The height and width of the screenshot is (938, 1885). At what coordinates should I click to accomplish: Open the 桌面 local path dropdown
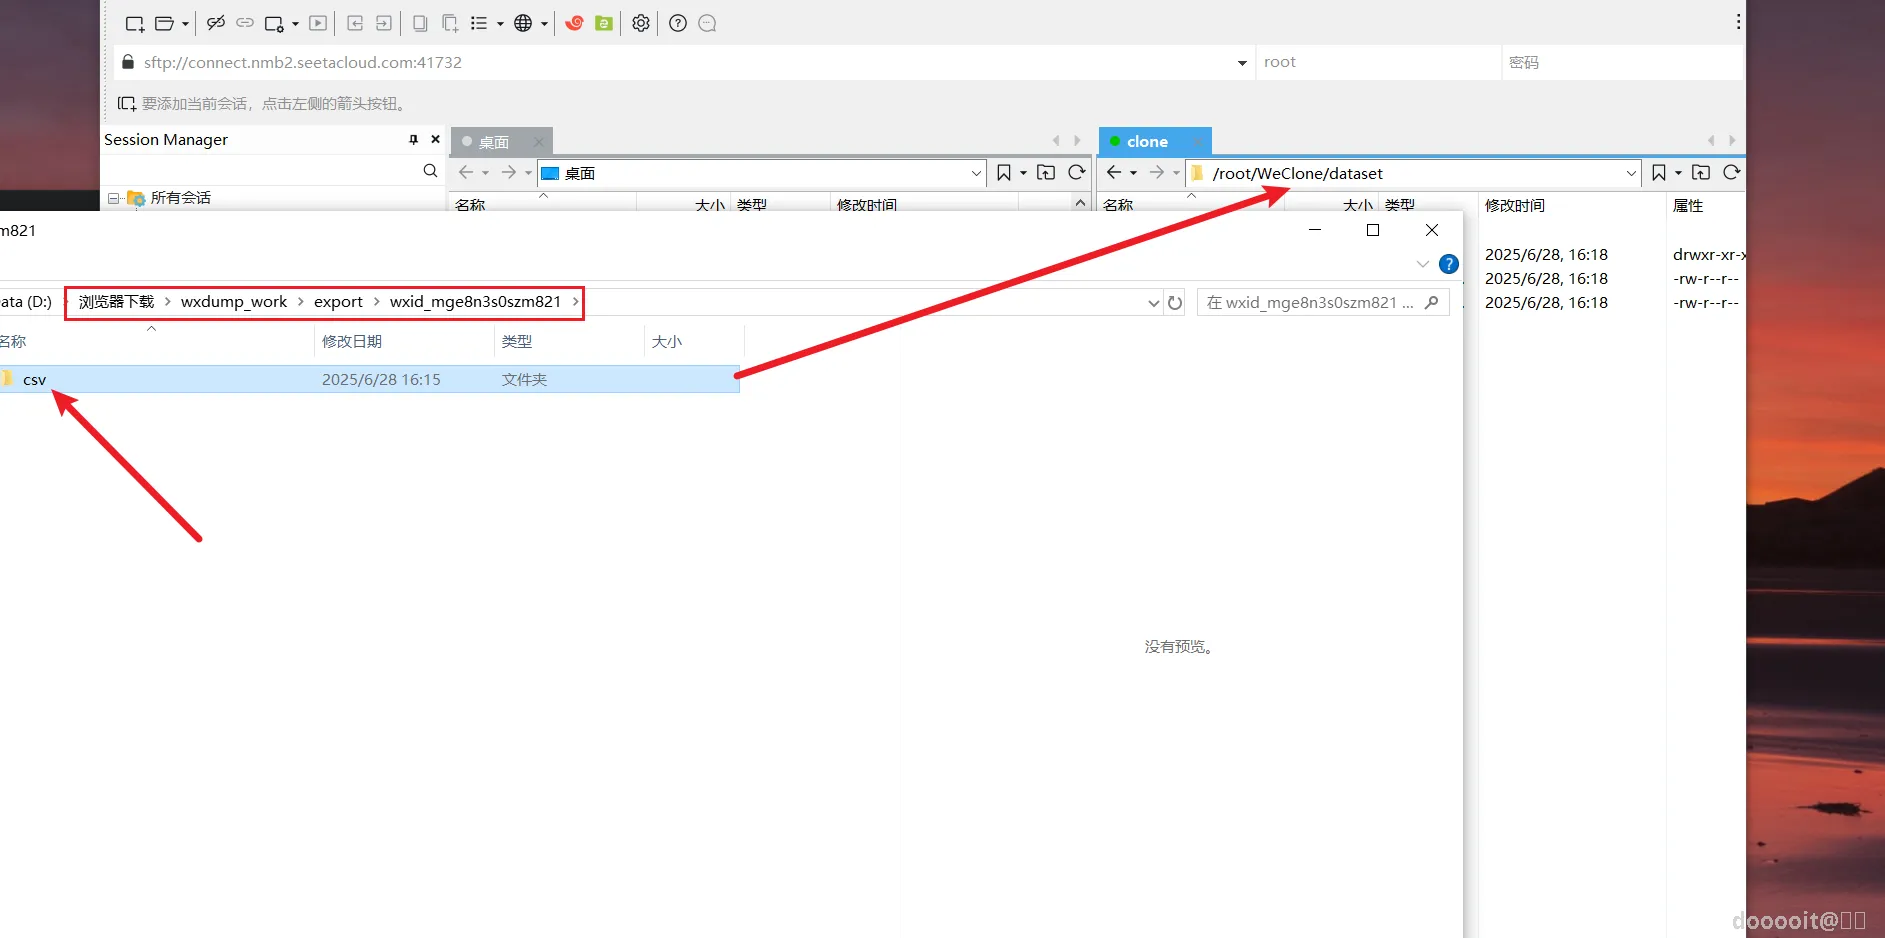point(976,173)
